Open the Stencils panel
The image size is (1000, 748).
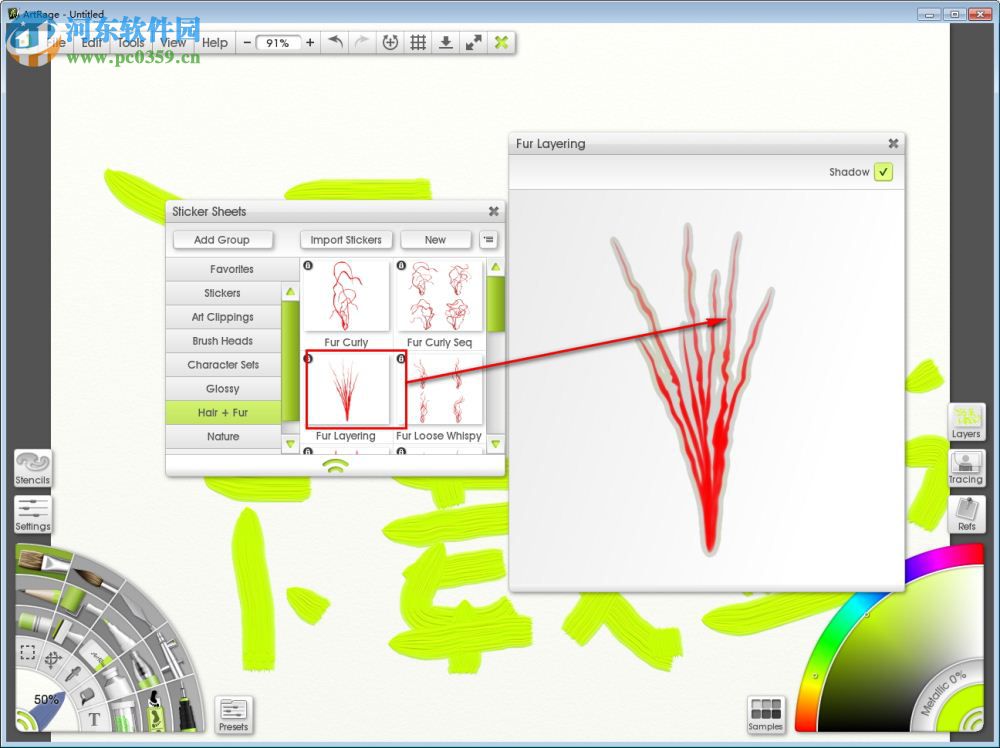(32, 467)
